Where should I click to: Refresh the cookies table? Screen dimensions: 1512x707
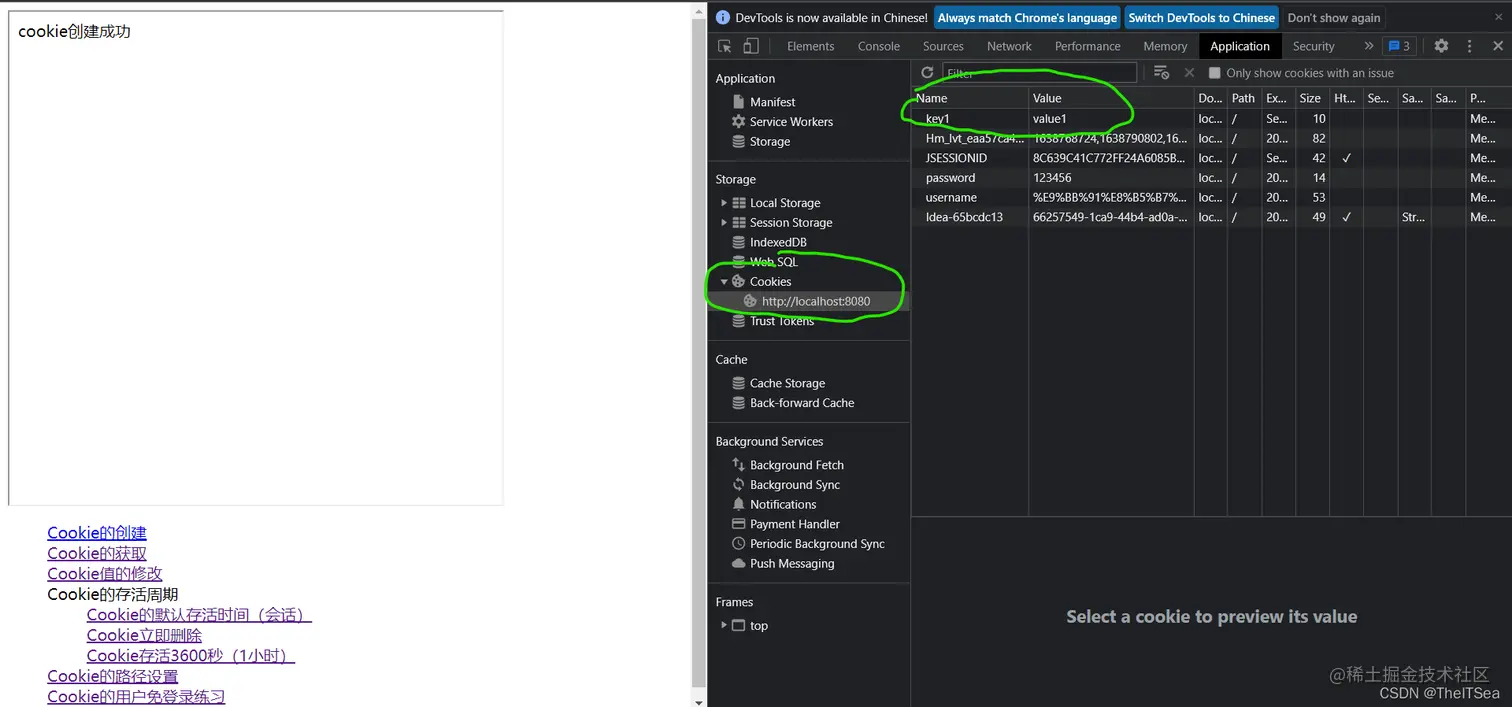pyautogui.click(x=927, y=73)
